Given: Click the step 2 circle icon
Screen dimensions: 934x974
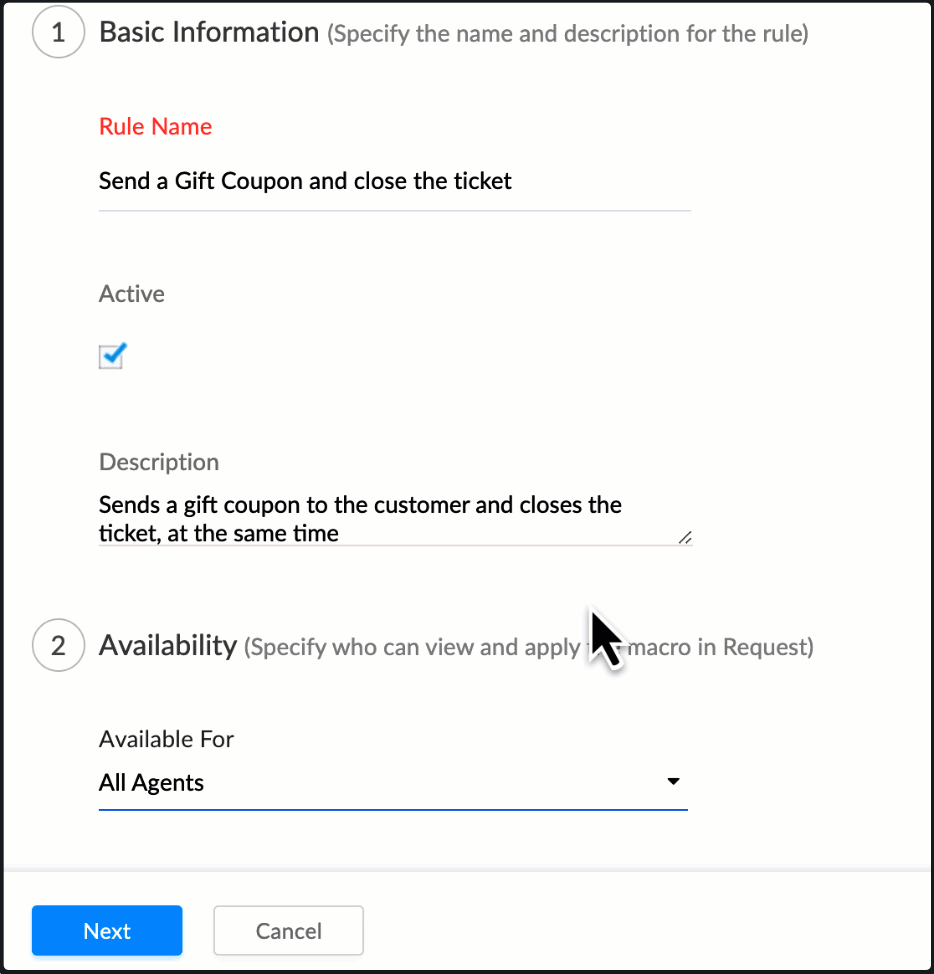Looking at the screenshot, I should 58,645.
